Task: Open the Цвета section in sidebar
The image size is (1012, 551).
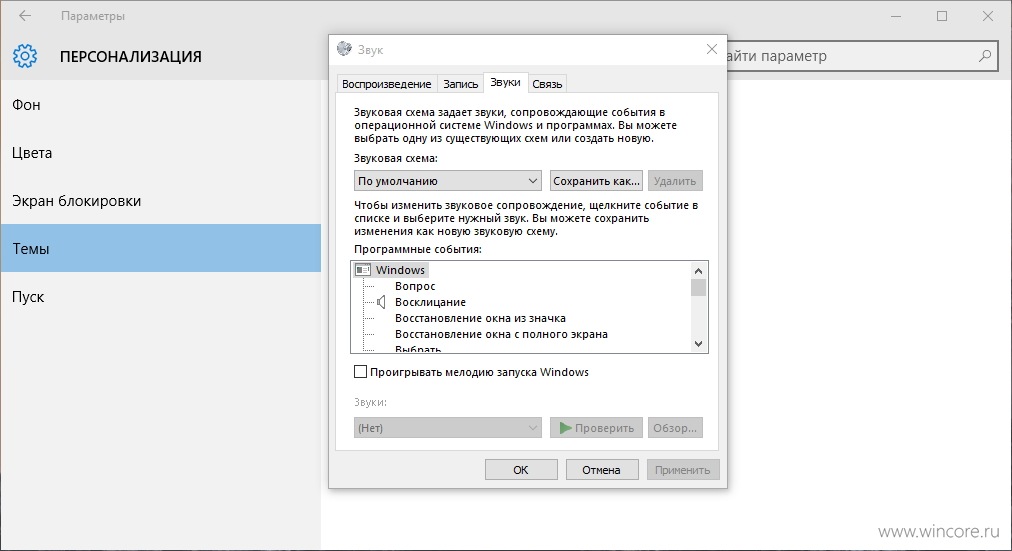Action: point(161,153)
